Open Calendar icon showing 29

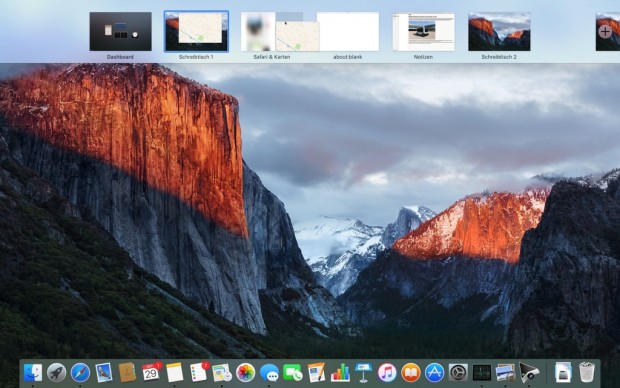coord(151,373)
